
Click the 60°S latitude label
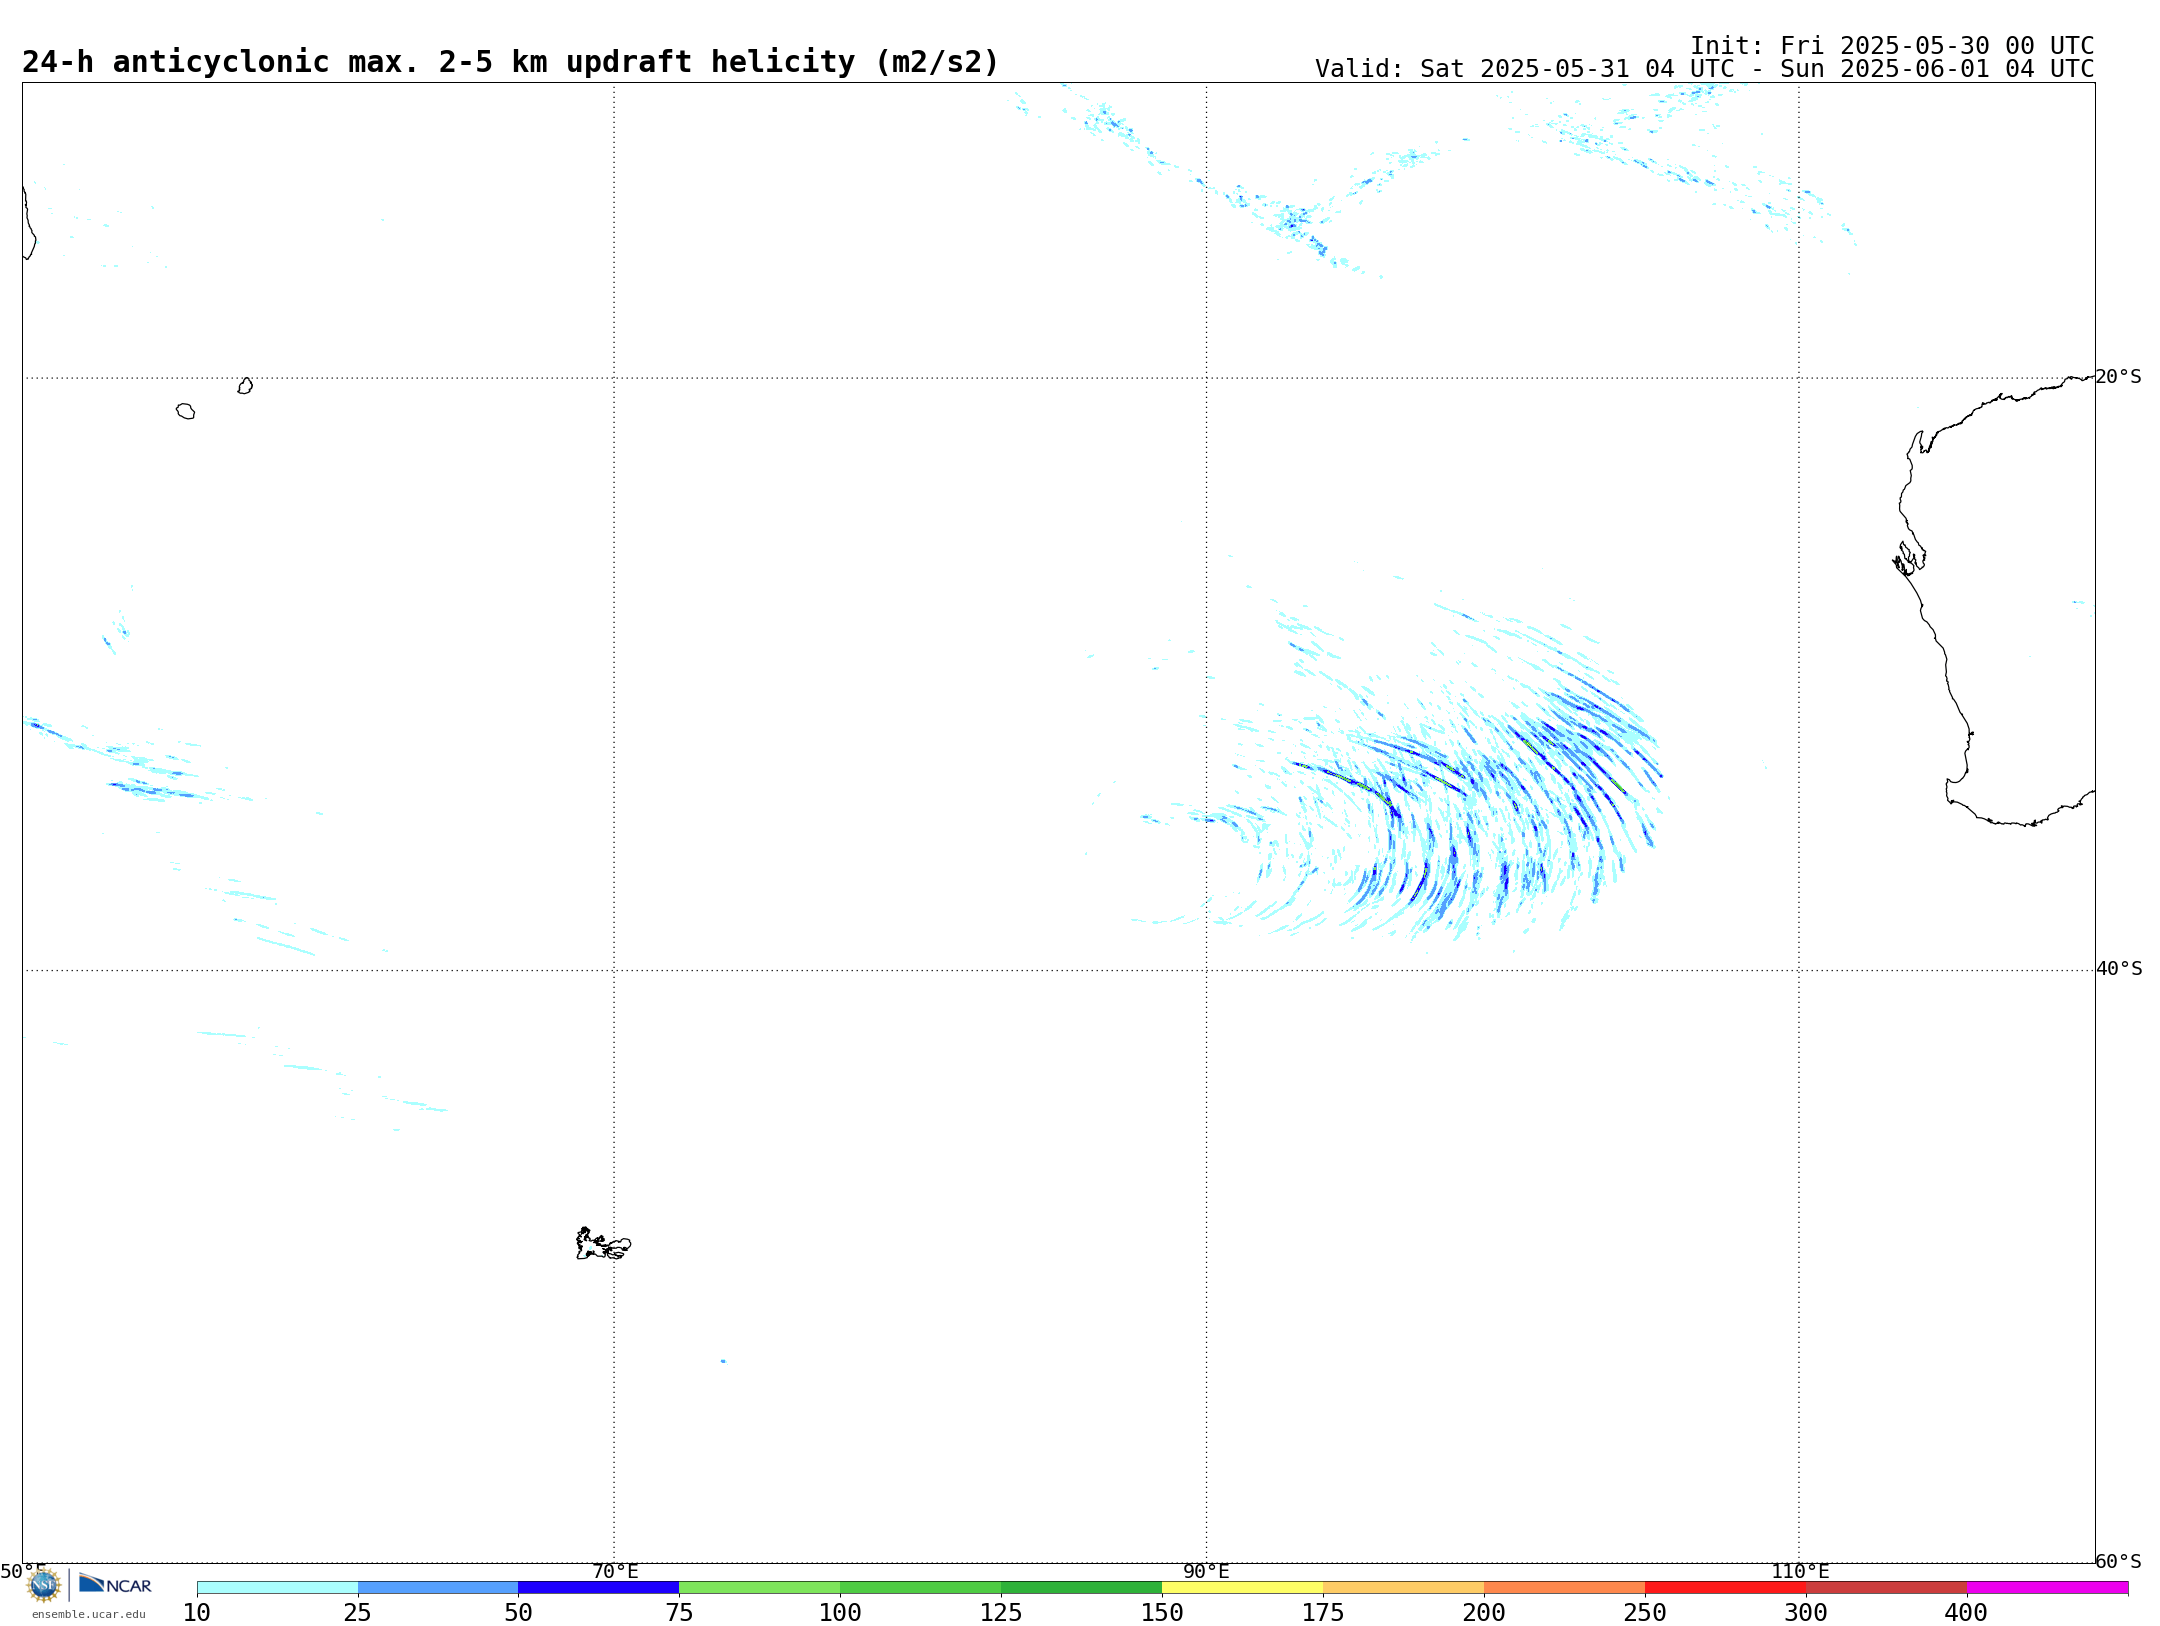point(2119,1561)
